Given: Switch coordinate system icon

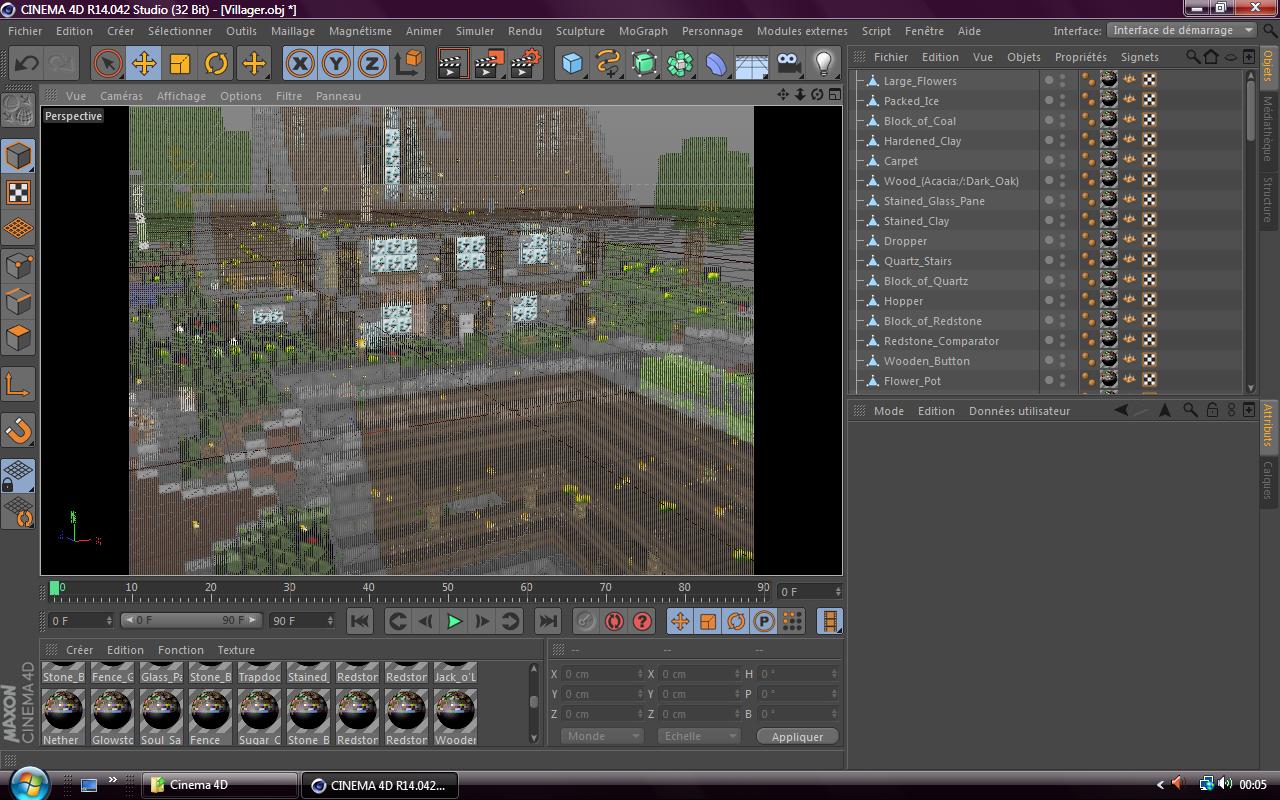Looking at the screenshot, I should [408, 64].
